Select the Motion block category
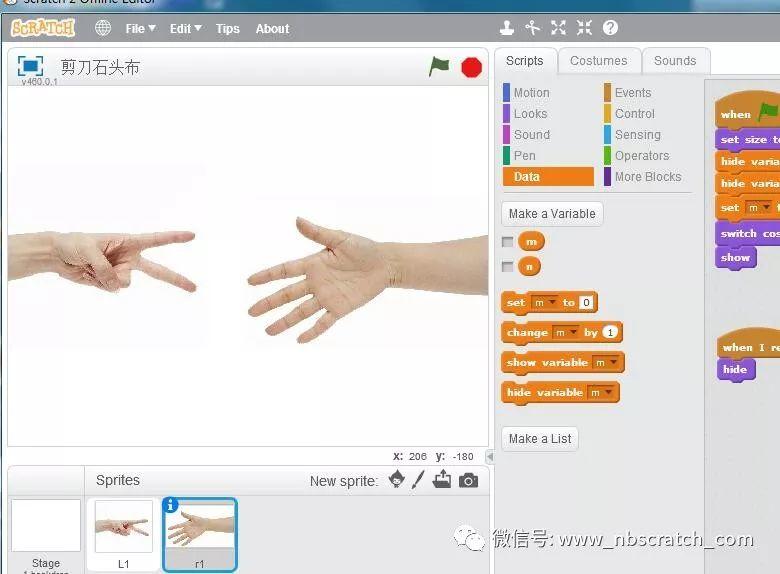This screenshot has width=780, height=574. pos(527,93)
